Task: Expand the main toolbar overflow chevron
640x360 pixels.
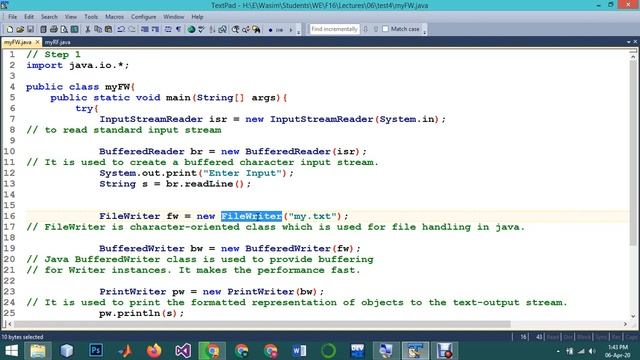Action: [x=299, y=31]
